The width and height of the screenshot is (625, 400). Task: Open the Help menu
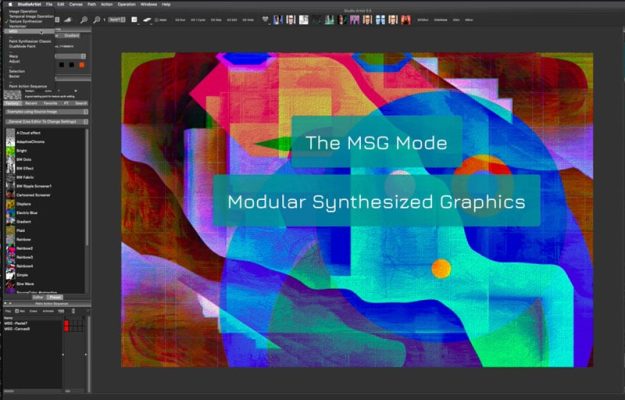pos(166,4)
